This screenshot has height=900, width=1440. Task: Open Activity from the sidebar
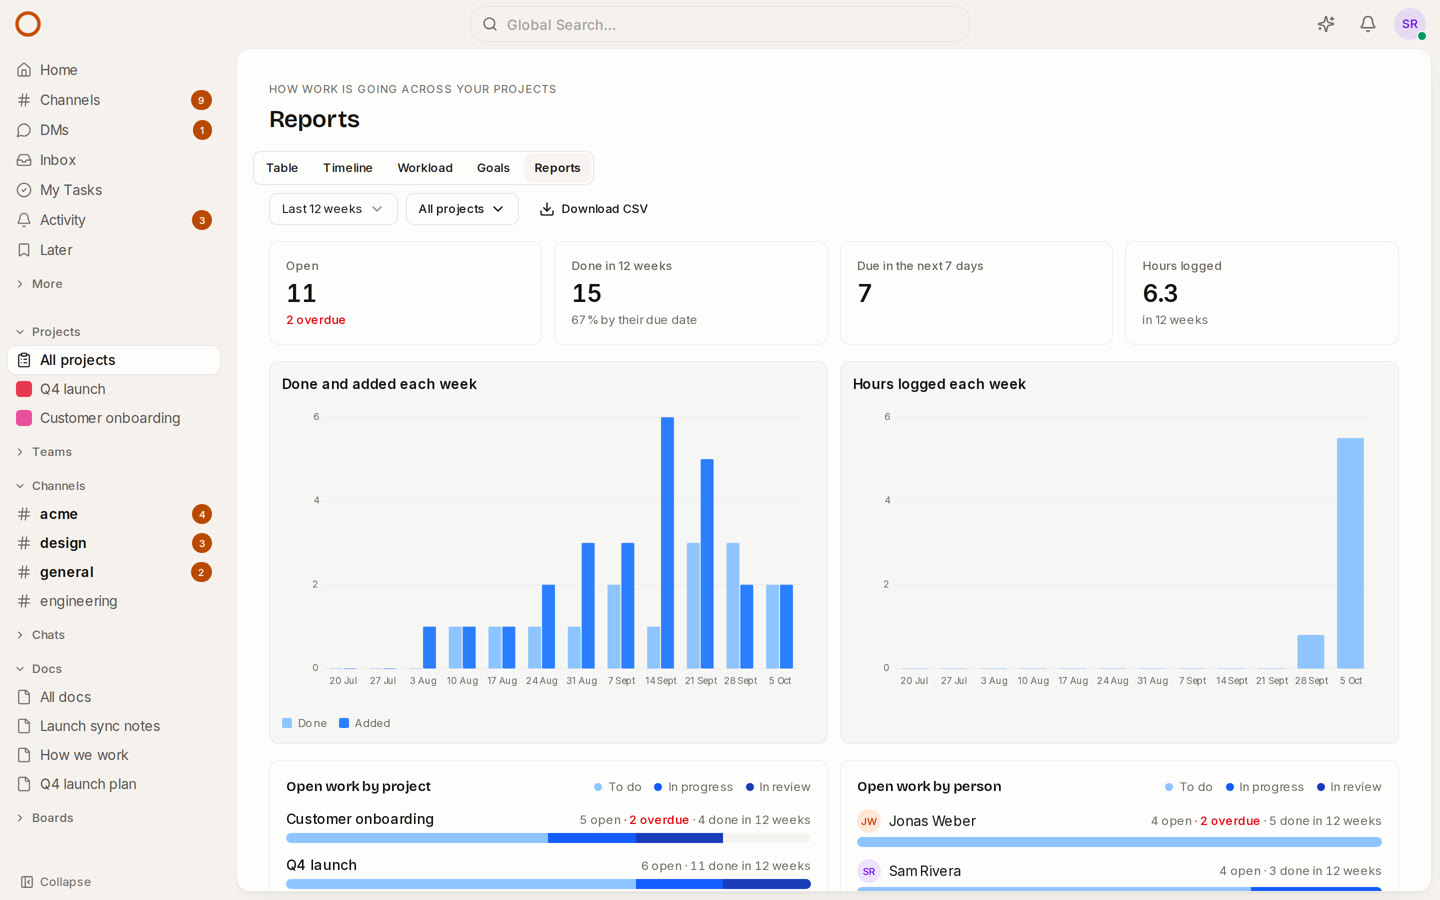(114, 220)
